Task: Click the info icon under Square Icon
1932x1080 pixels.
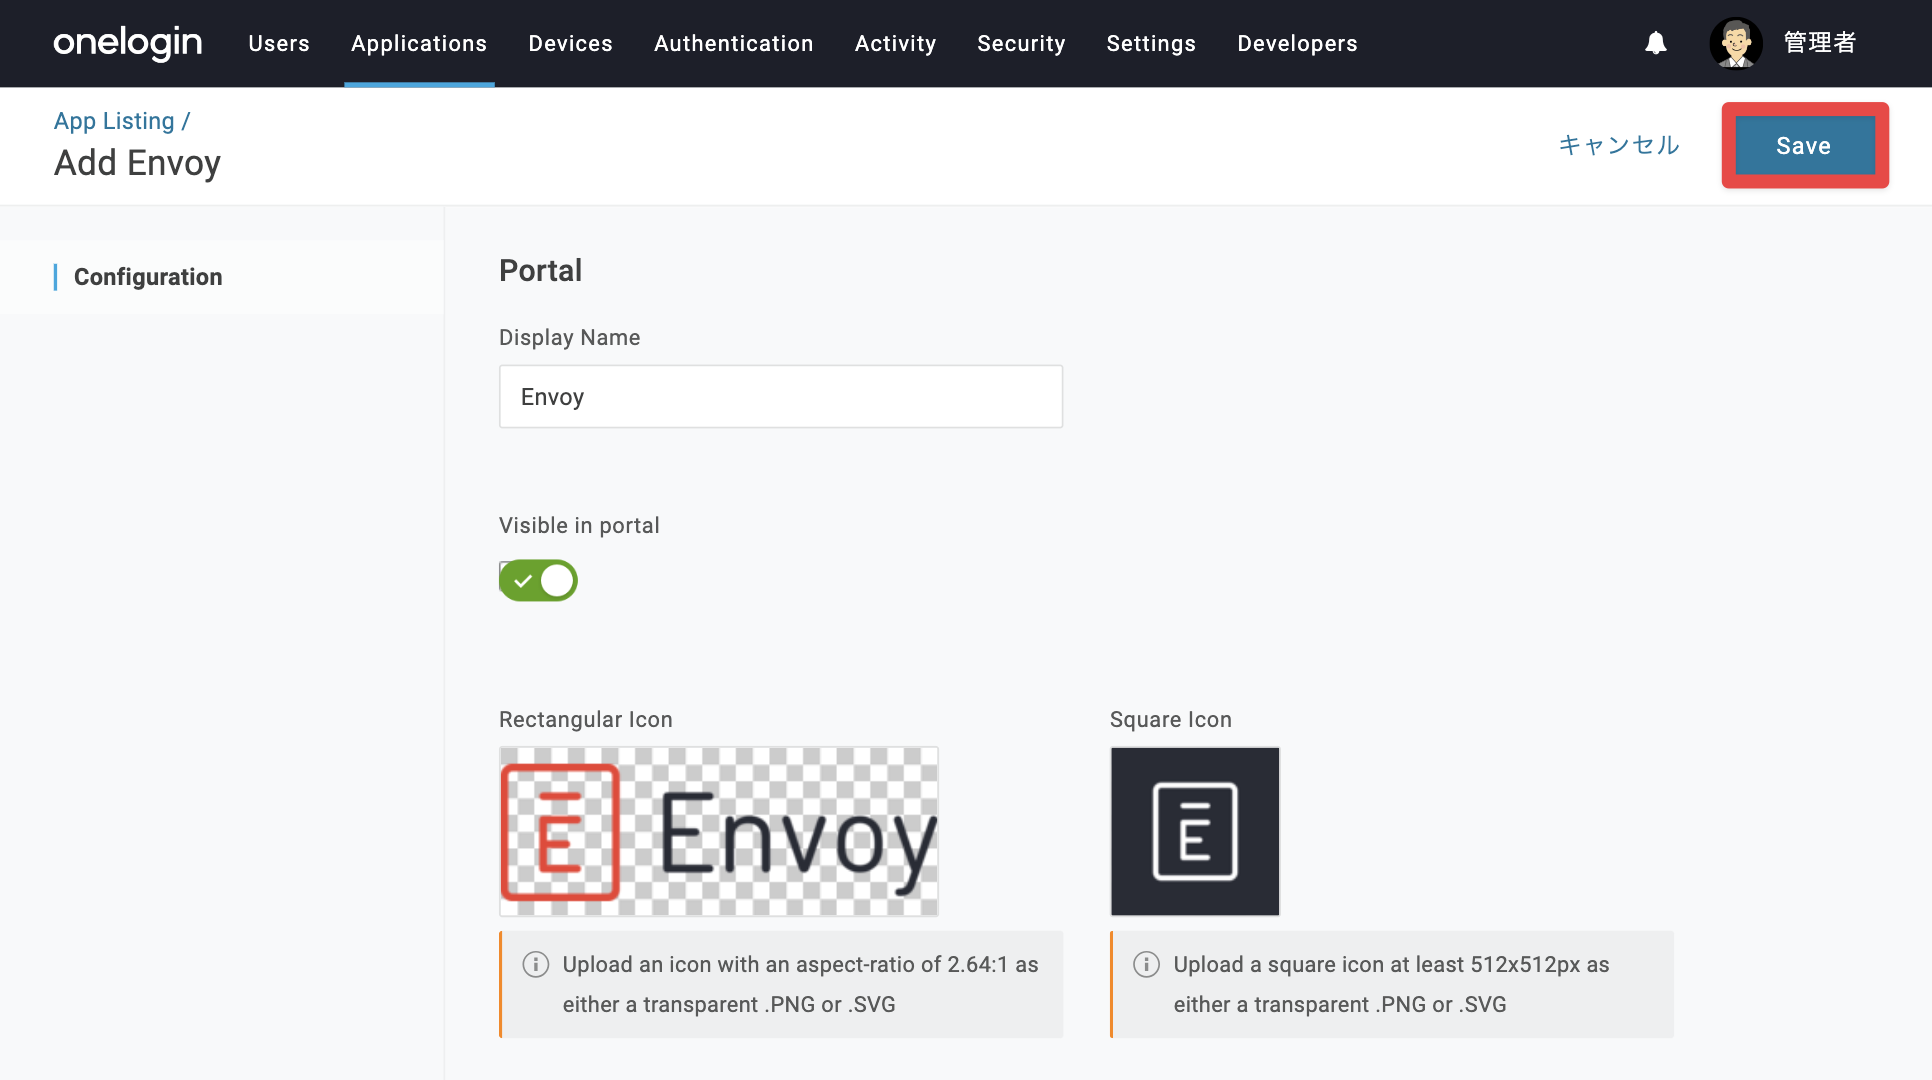Action: tap(1146, 964)
